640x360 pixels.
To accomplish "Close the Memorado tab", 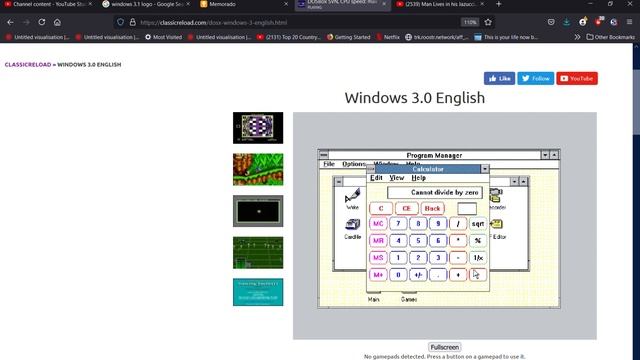I will click(x=286, y=4).
